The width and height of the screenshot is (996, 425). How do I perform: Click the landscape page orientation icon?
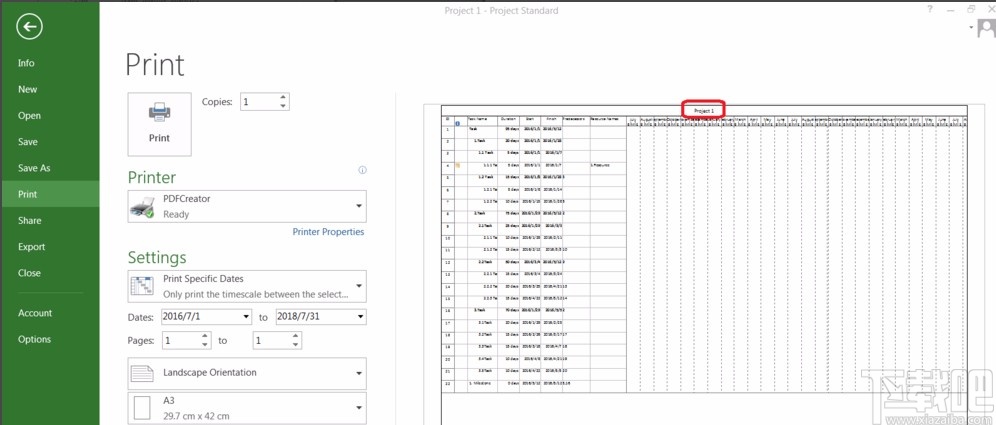142,374
